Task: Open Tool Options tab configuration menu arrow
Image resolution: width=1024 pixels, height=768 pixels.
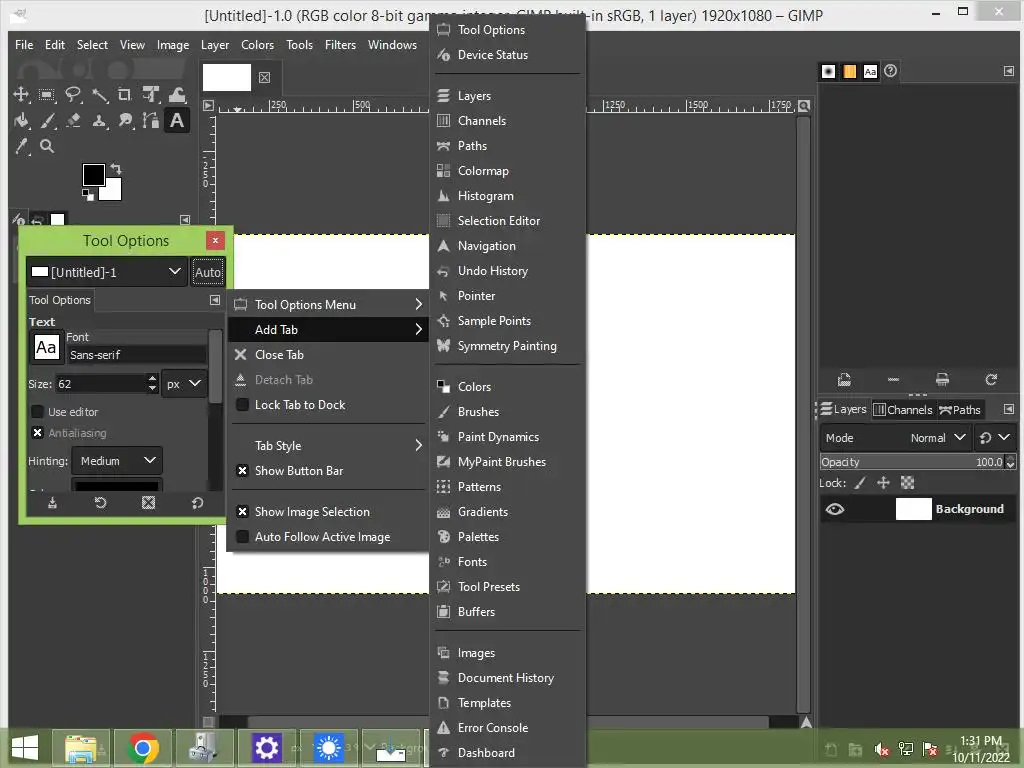Action: 215,300
